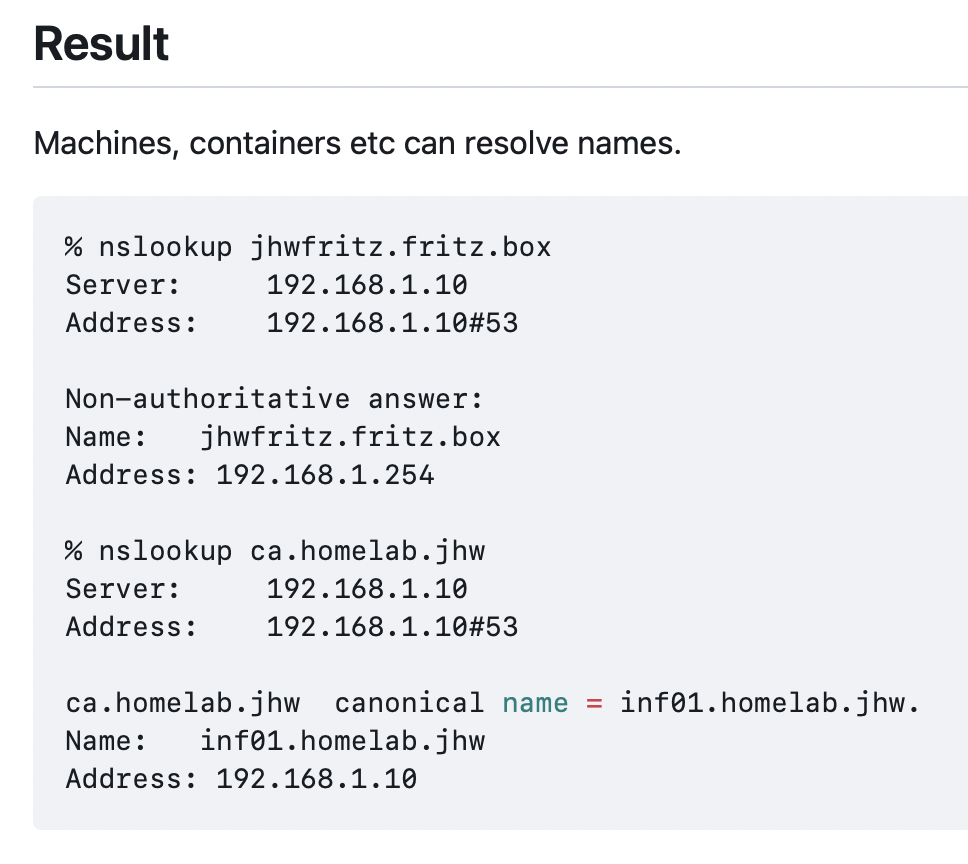Click the red equals sign
Image resolution: width=968 pixels, height=864 pixels.
(x=594, y=703)
